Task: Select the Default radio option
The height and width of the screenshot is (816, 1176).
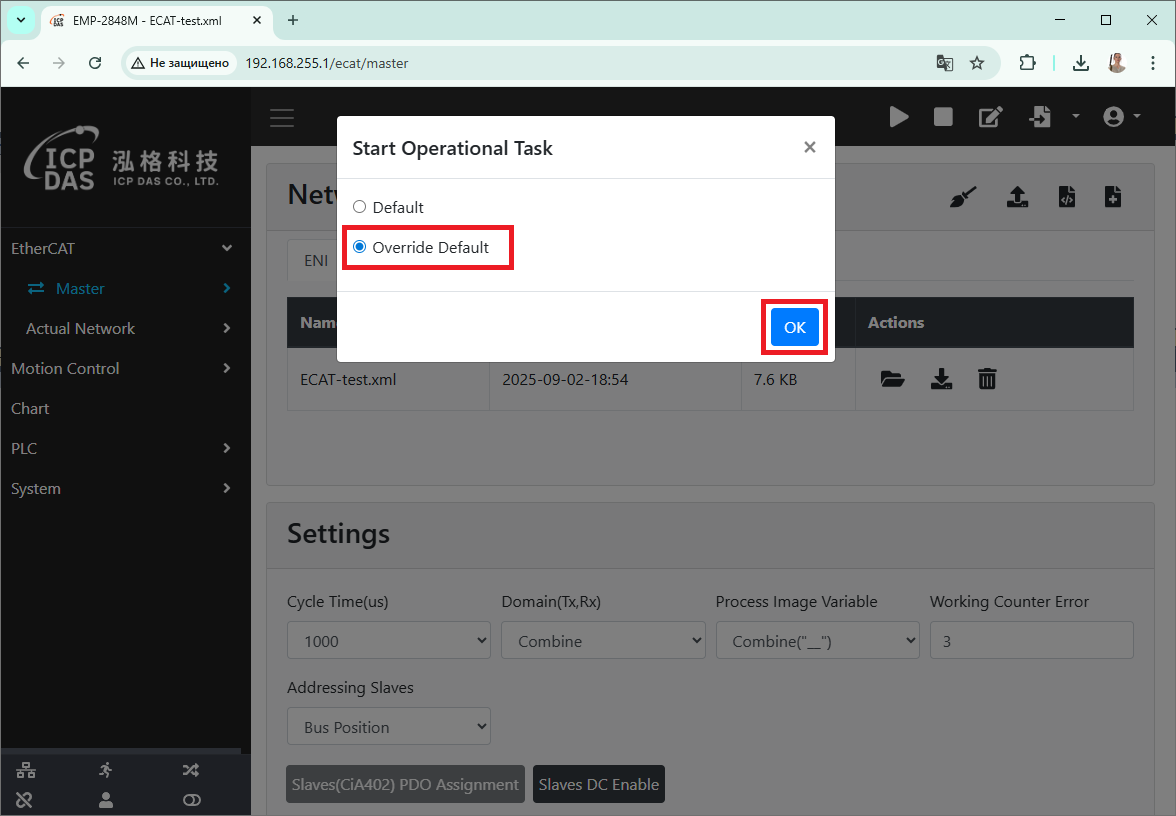Action: [360, 207]
